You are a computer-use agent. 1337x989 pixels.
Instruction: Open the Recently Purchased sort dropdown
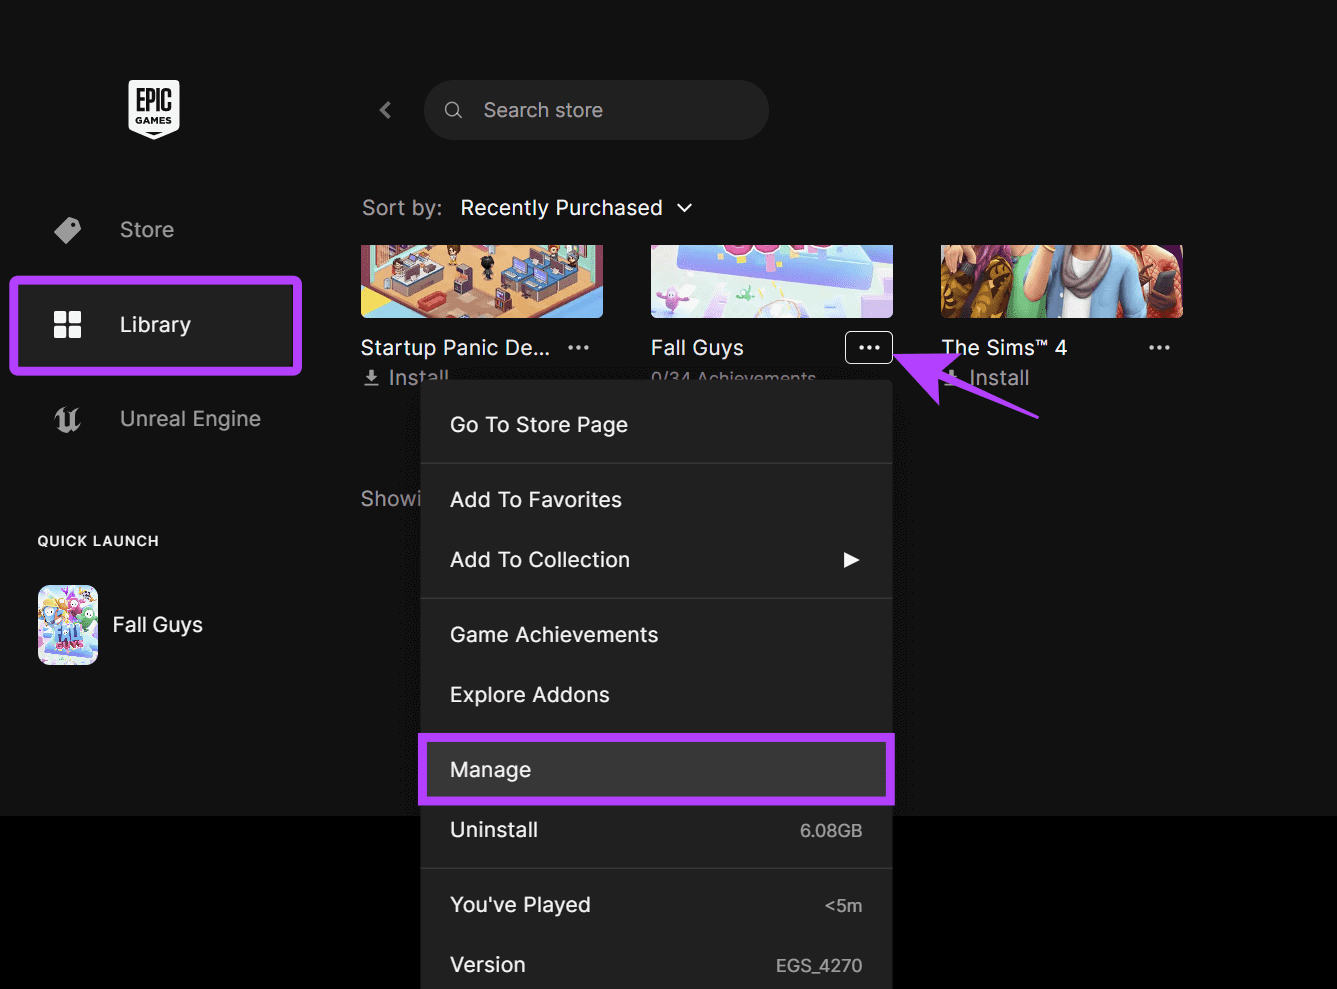pos(576,208)
